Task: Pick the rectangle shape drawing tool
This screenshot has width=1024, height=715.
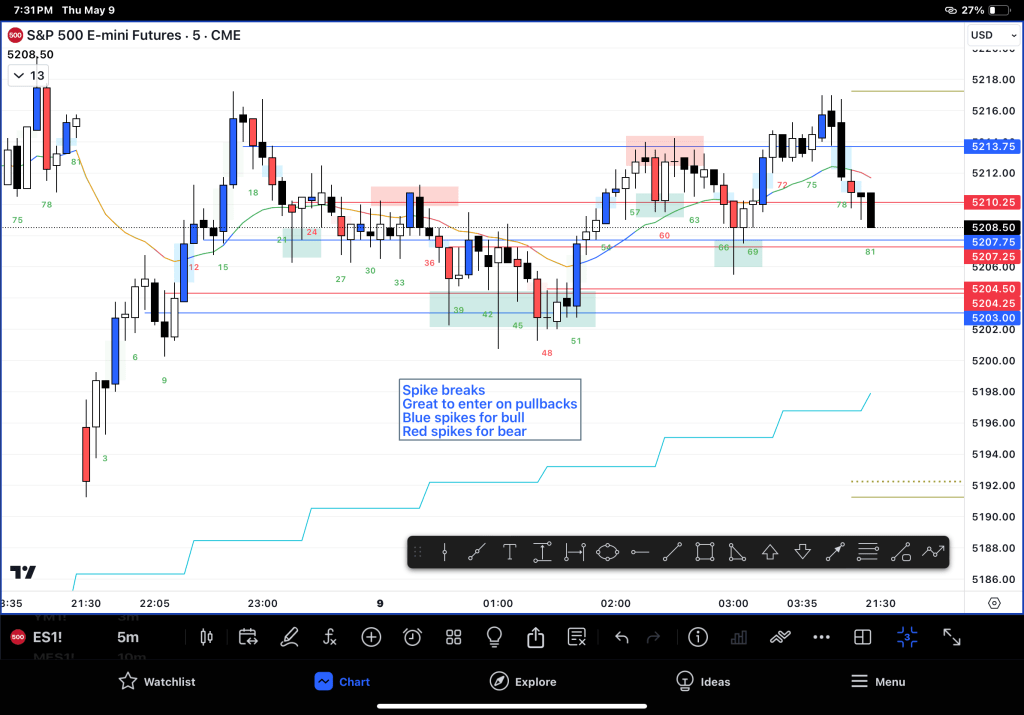Action: coord(704,552)
